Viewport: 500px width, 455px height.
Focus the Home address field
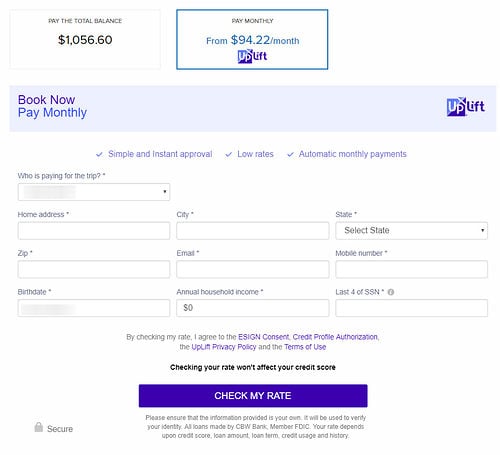[94, 231]
